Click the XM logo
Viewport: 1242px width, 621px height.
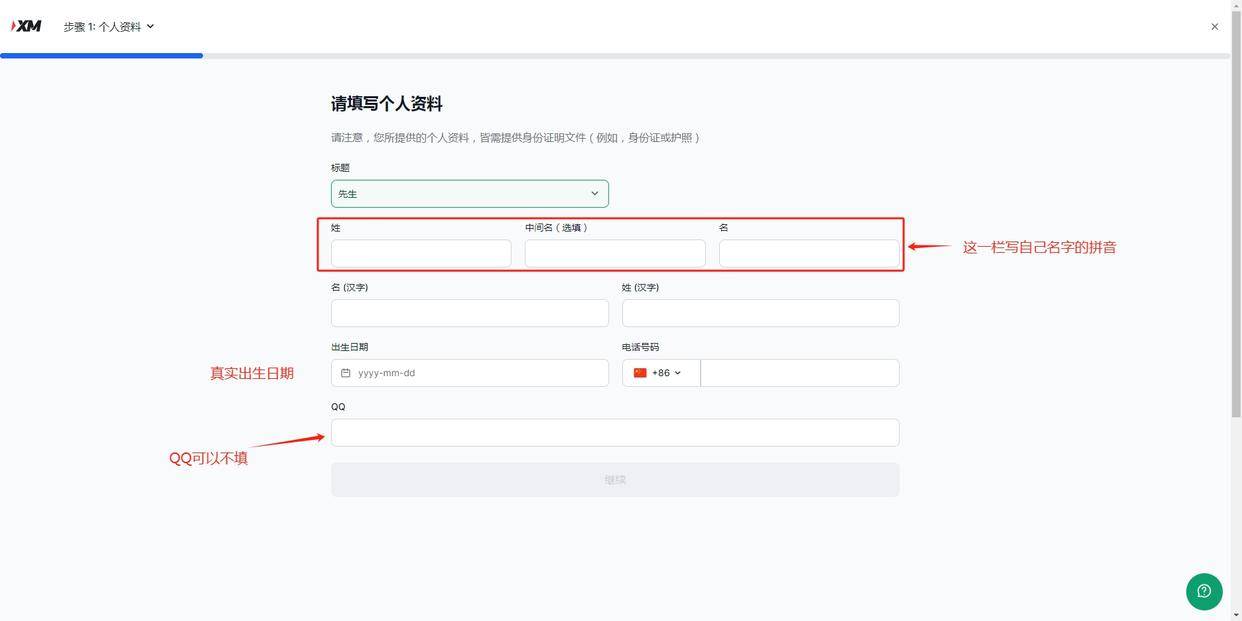pyautogui.click(x=28, y=25)
